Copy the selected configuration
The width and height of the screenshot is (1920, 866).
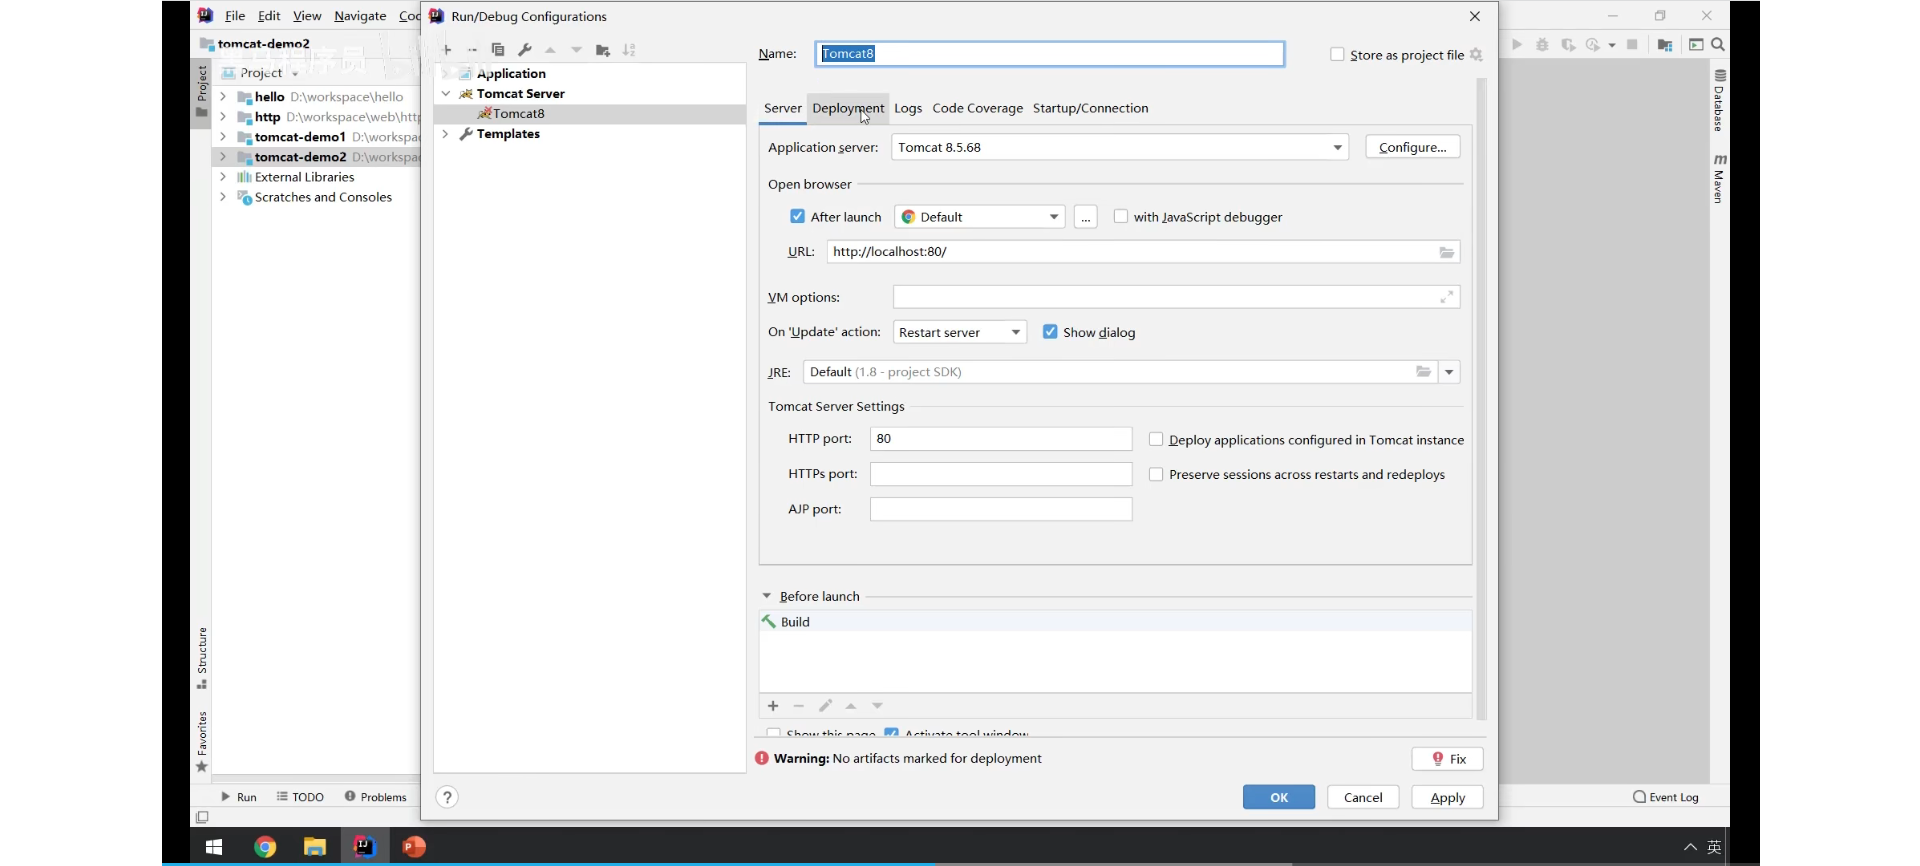coord(498,50)
